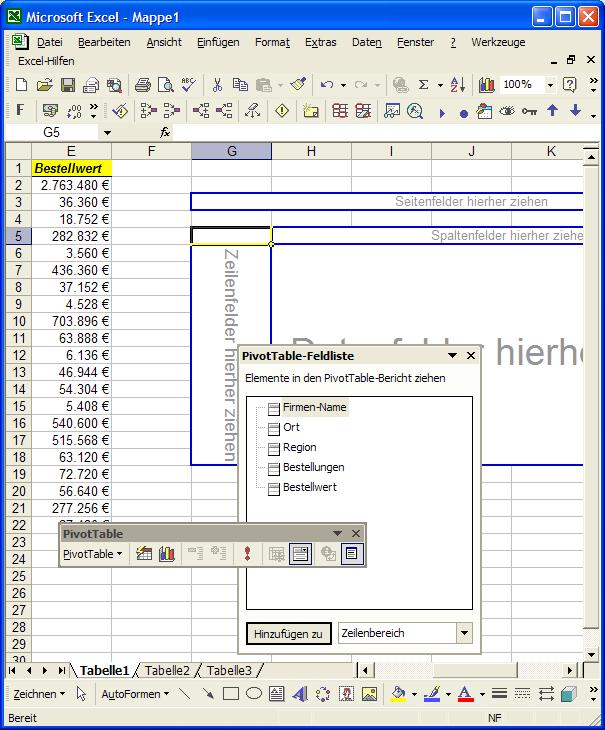Close the floating PivotTable toolbar
The width and height of the screenshot is (605, 730).
pyautogui.click(x=356, y=534)
